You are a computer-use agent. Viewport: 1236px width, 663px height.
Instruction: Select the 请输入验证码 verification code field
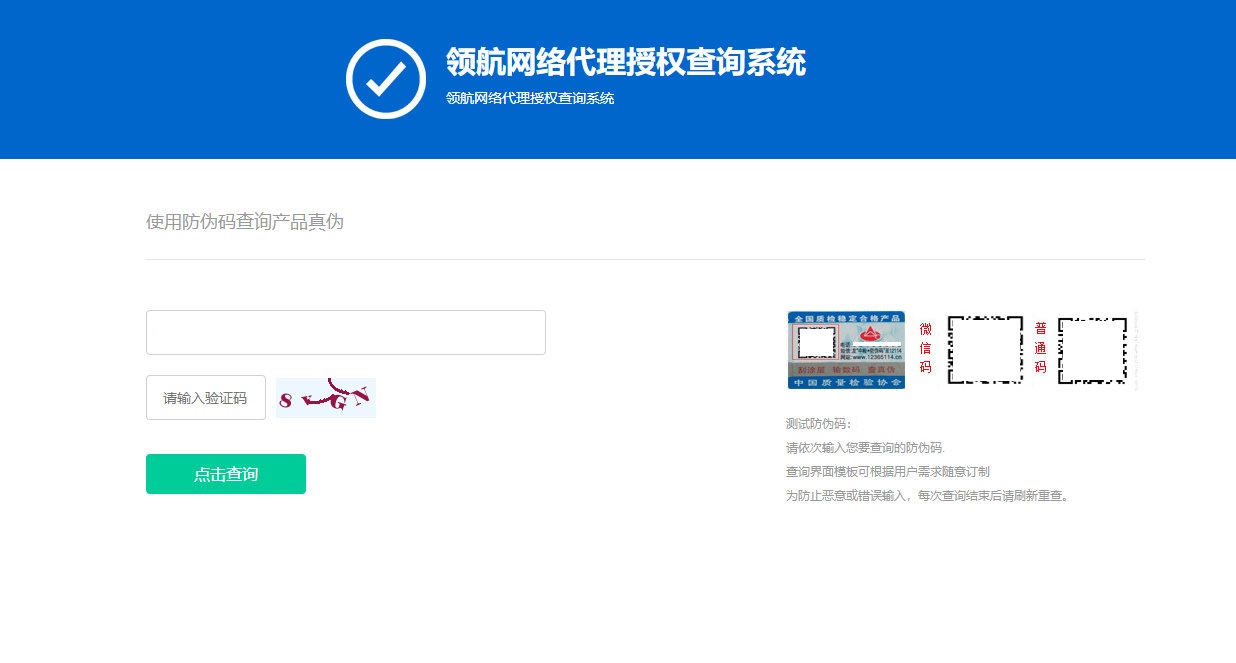[205, 397]
